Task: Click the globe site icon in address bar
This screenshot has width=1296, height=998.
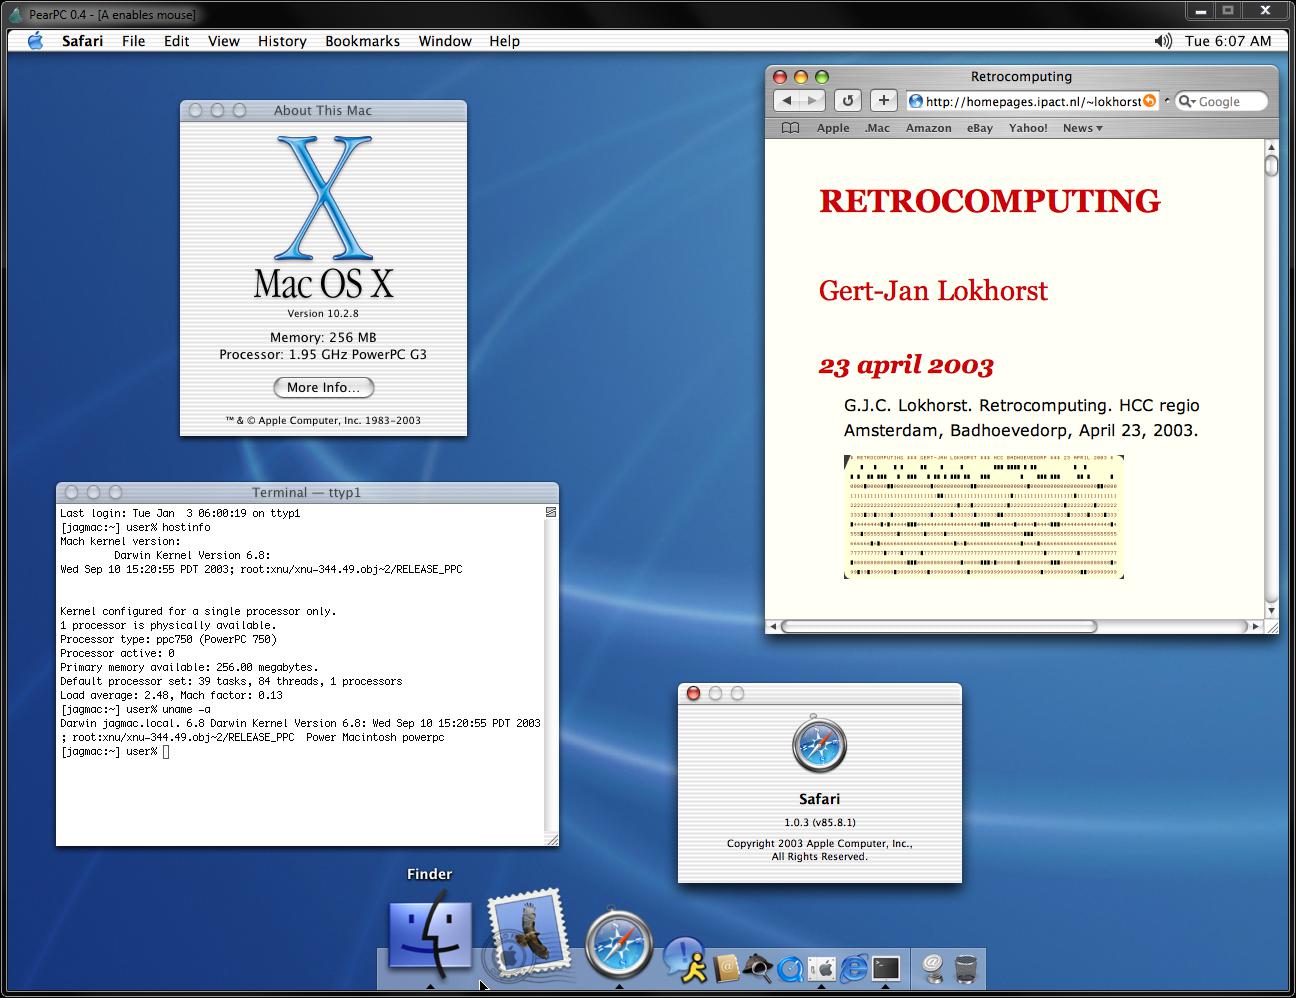Action: pos(915,101)
